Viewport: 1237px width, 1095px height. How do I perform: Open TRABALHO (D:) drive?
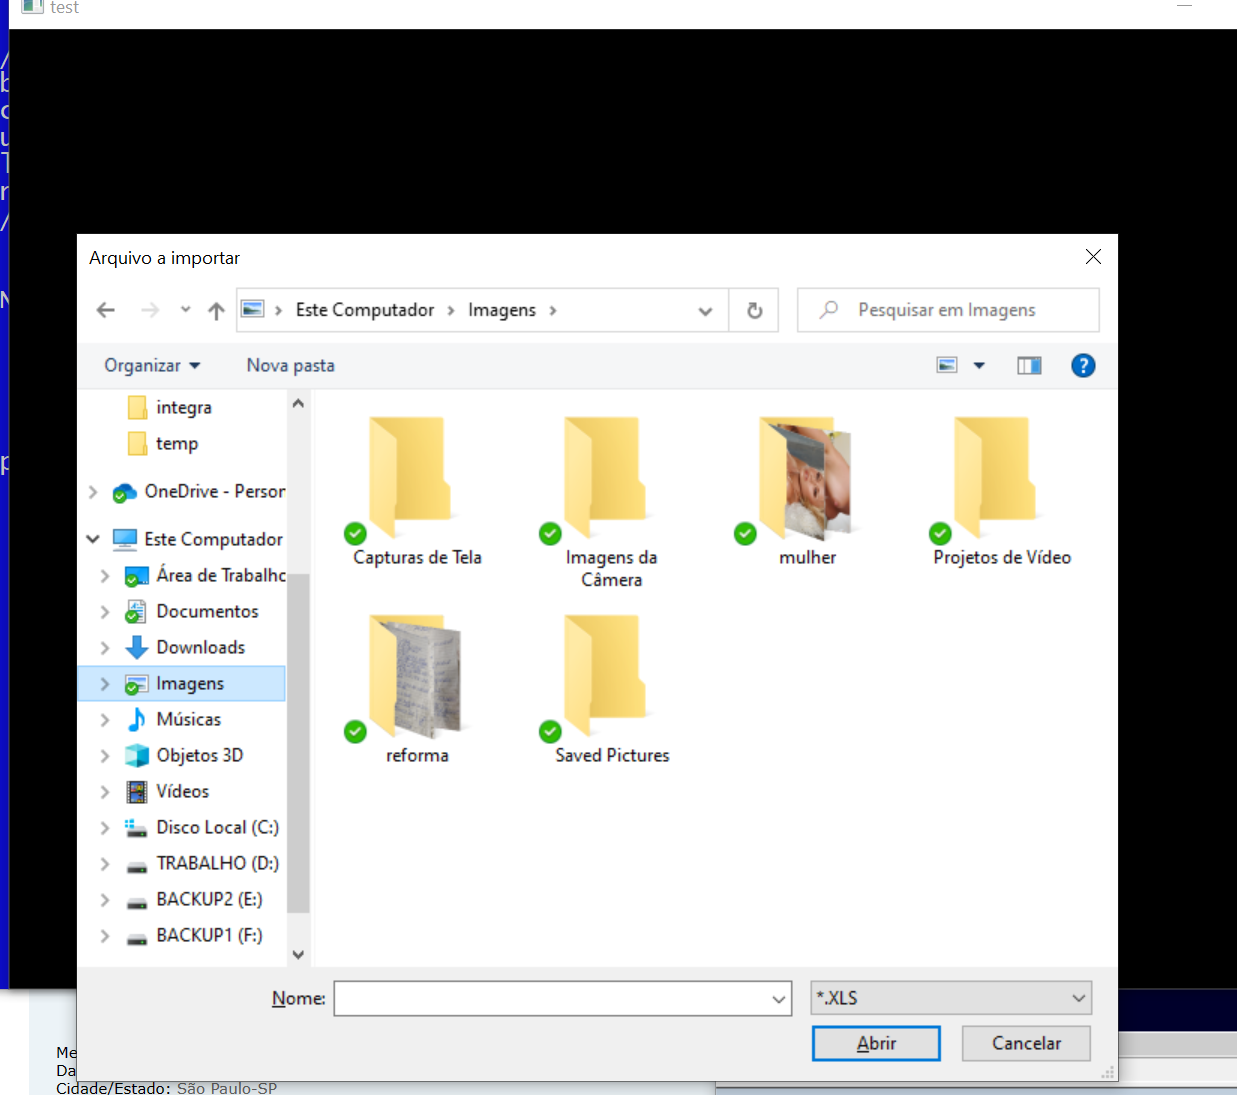[202, 863]
